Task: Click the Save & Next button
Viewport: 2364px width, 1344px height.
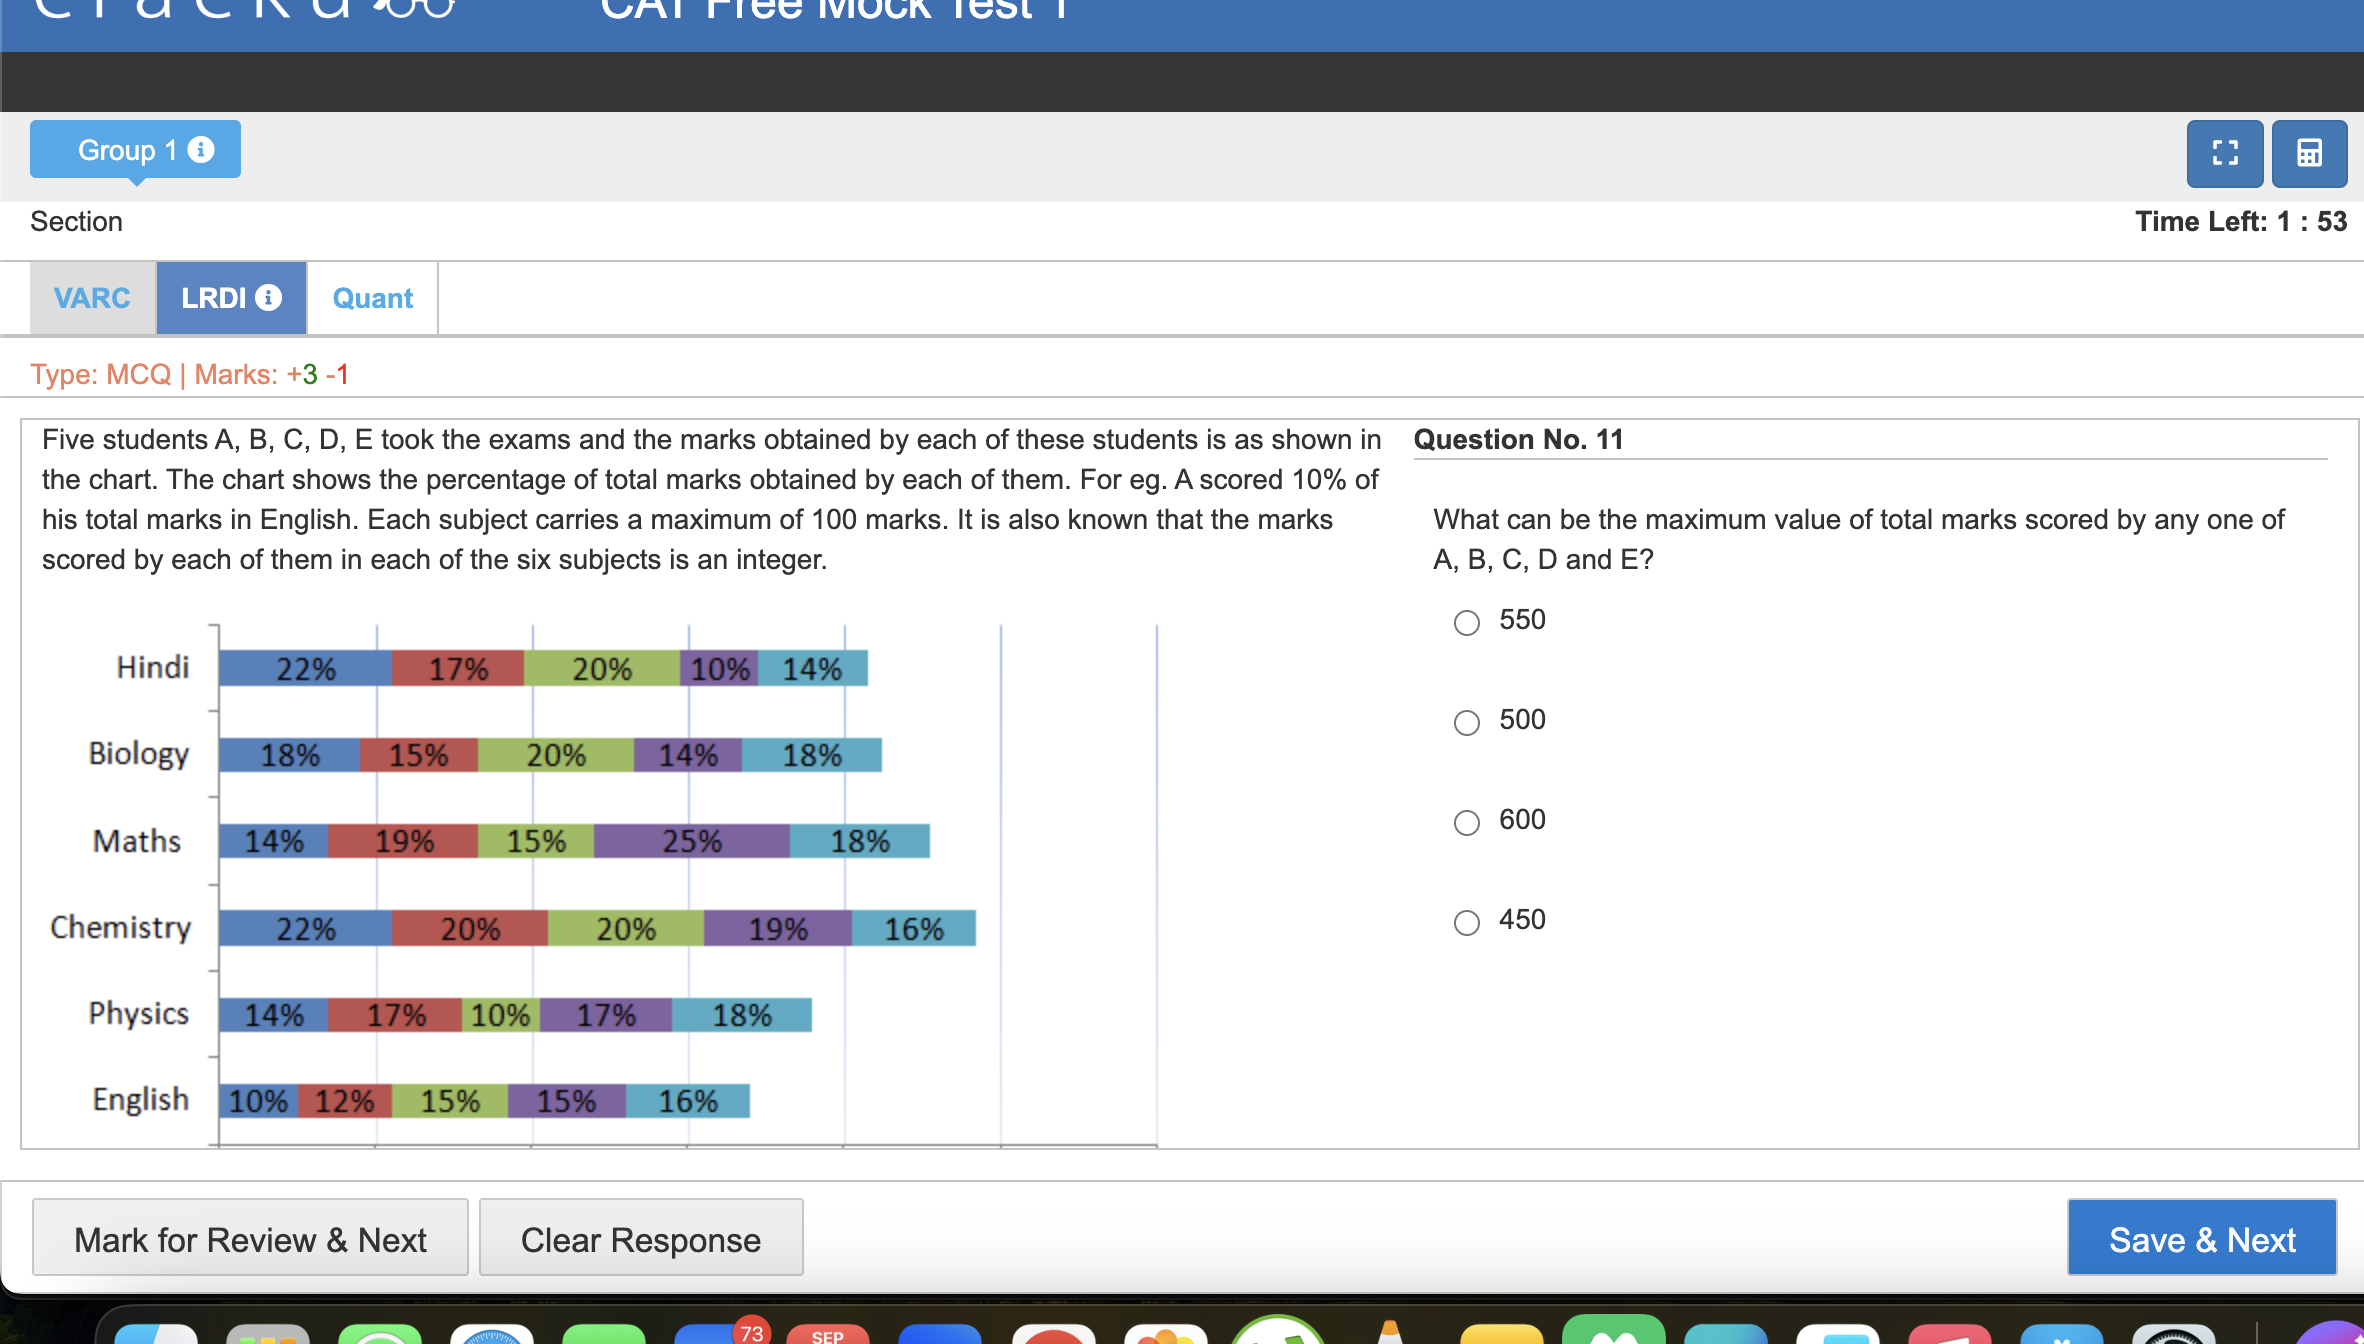Action: [2202, 1239]
